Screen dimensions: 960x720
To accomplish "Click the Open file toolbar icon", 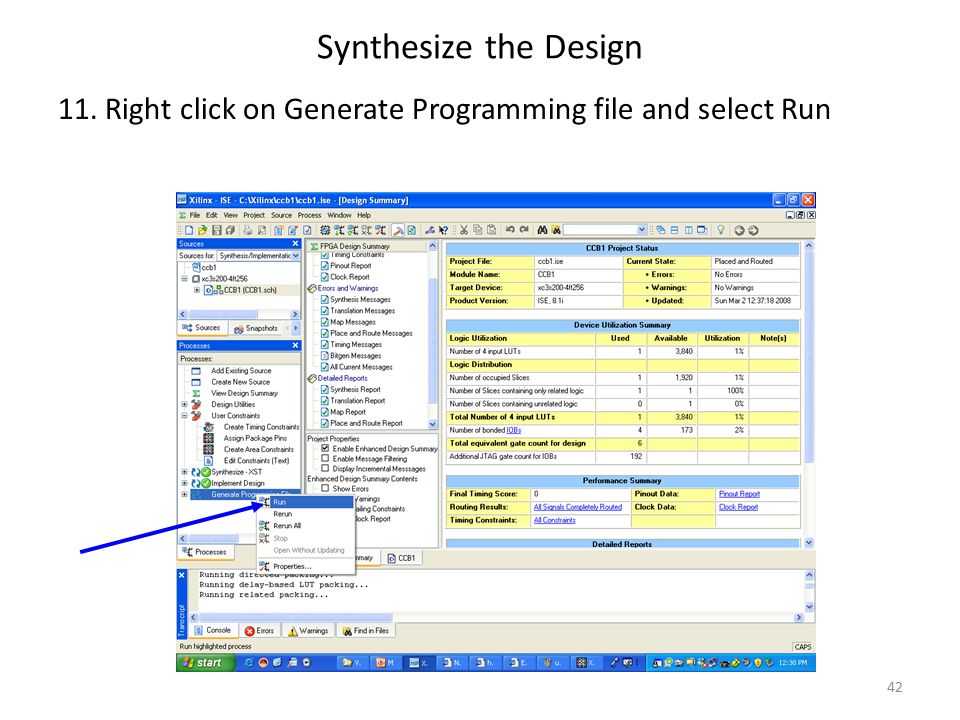I will coord(203,230).
